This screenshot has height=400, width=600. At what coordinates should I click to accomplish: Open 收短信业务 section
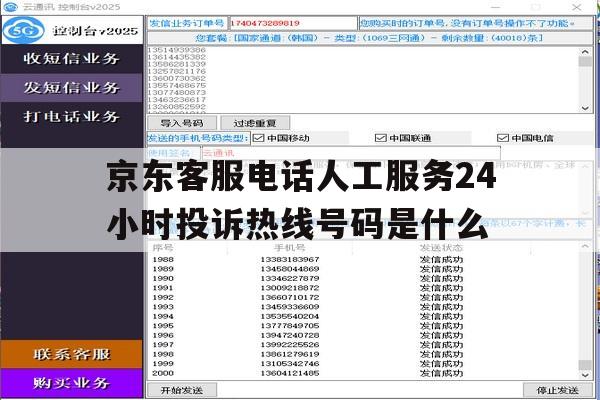[72, 59]
